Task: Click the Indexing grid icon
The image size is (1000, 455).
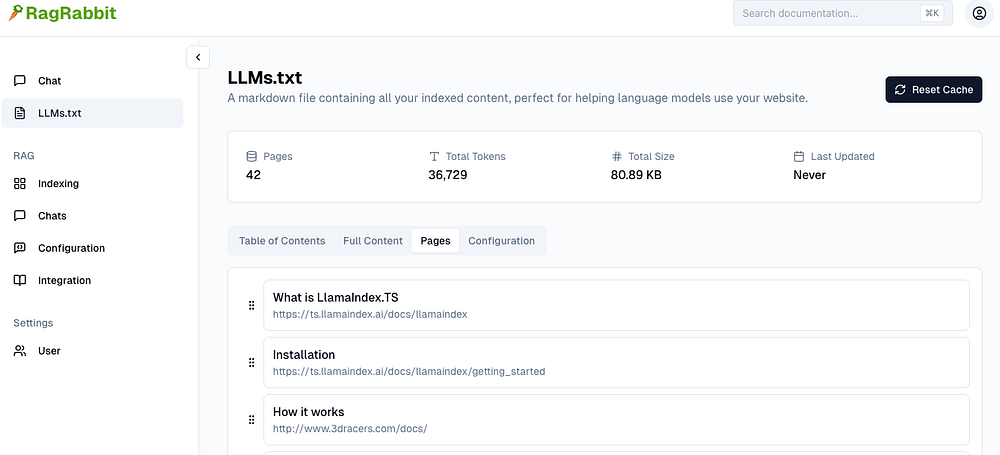Action: (20, 183)
